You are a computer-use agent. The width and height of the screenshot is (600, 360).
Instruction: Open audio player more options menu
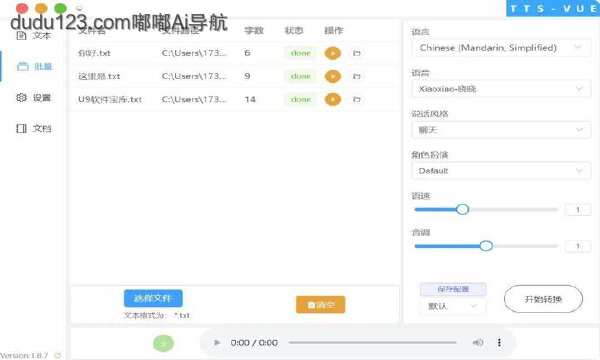coord(499,342)
